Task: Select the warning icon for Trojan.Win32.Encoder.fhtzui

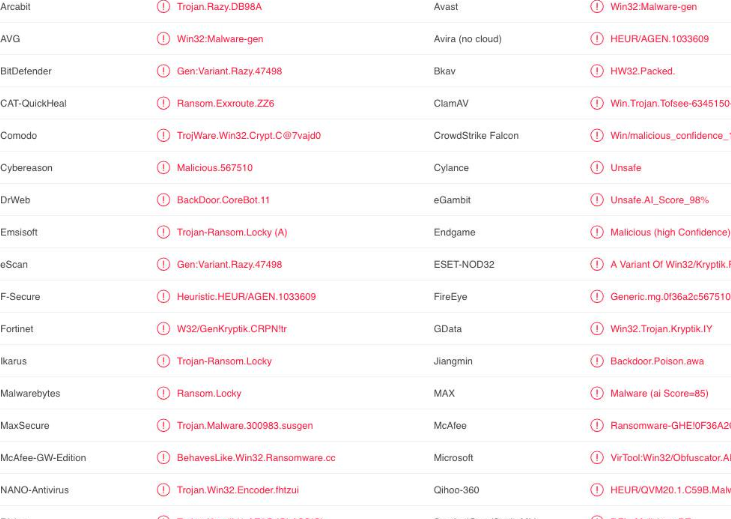Action: coord(164,490)
